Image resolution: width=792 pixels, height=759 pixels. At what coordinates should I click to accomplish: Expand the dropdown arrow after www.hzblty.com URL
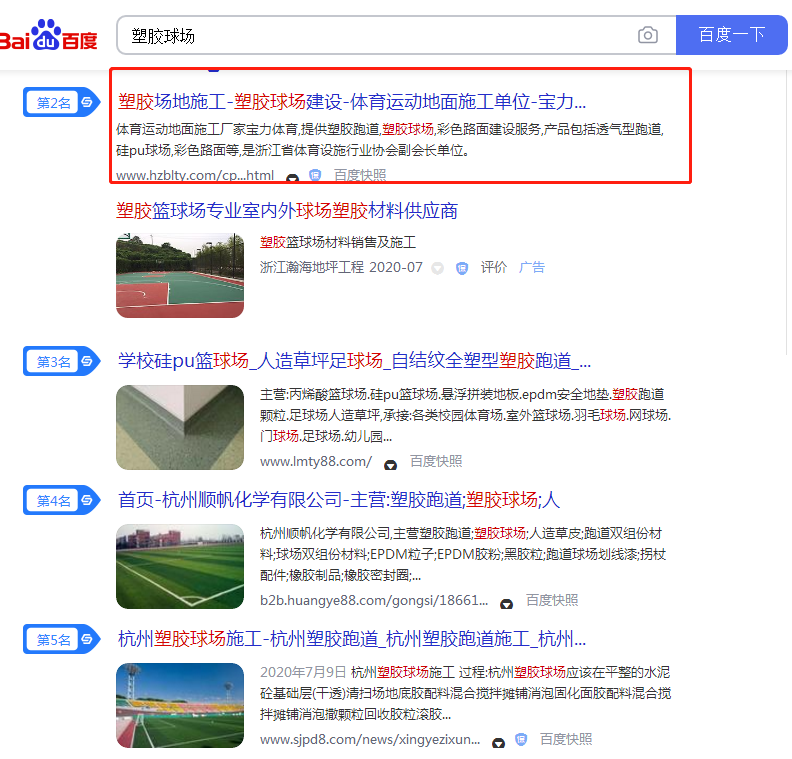[x=292, y=178]
